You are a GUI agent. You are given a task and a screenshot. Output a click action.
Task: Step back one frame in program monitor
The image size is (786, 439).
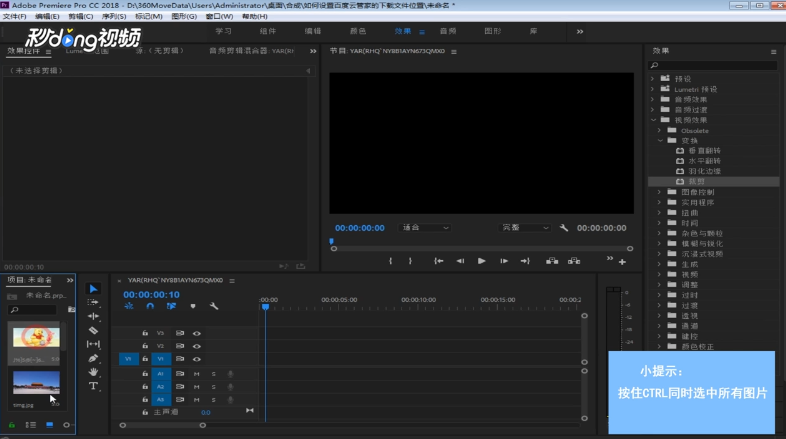tap(460, 261)
